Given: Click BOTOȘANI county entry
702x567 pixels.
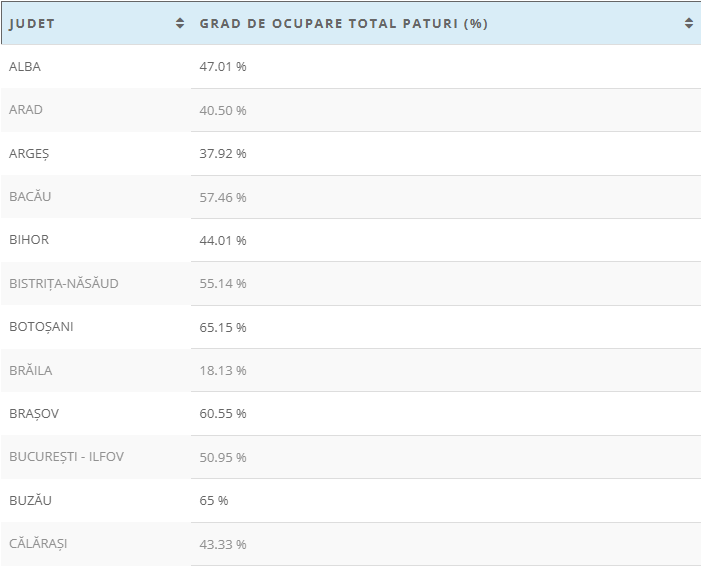Looking at the screenshot, I should tap(41, 327).
